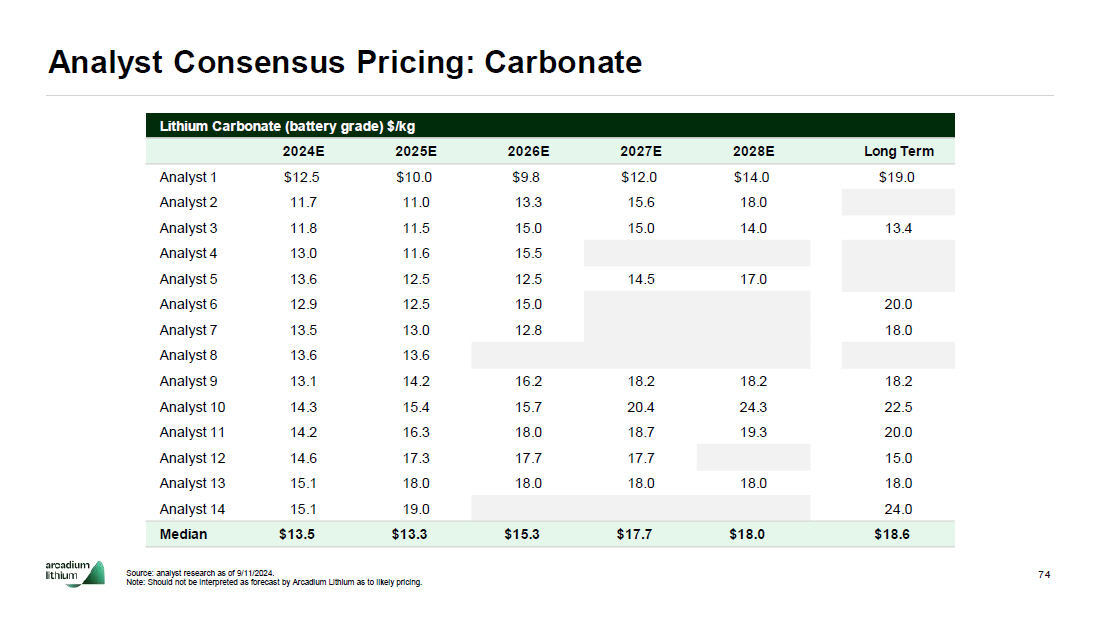1097x617 pixels.
Task: Click the Analyst 14 row label
Action: [x=192, y=509]
